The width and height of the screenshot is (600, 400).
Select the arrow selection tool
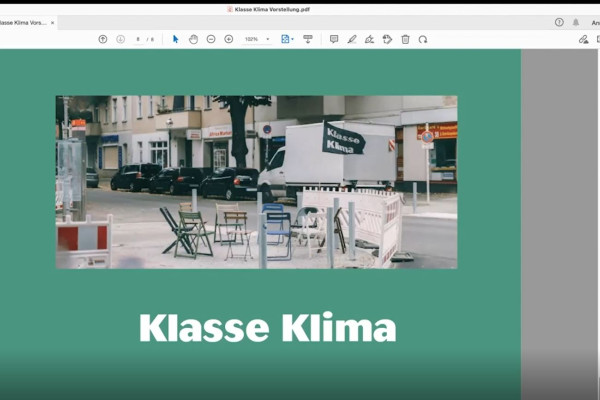(x=175, y=39)
